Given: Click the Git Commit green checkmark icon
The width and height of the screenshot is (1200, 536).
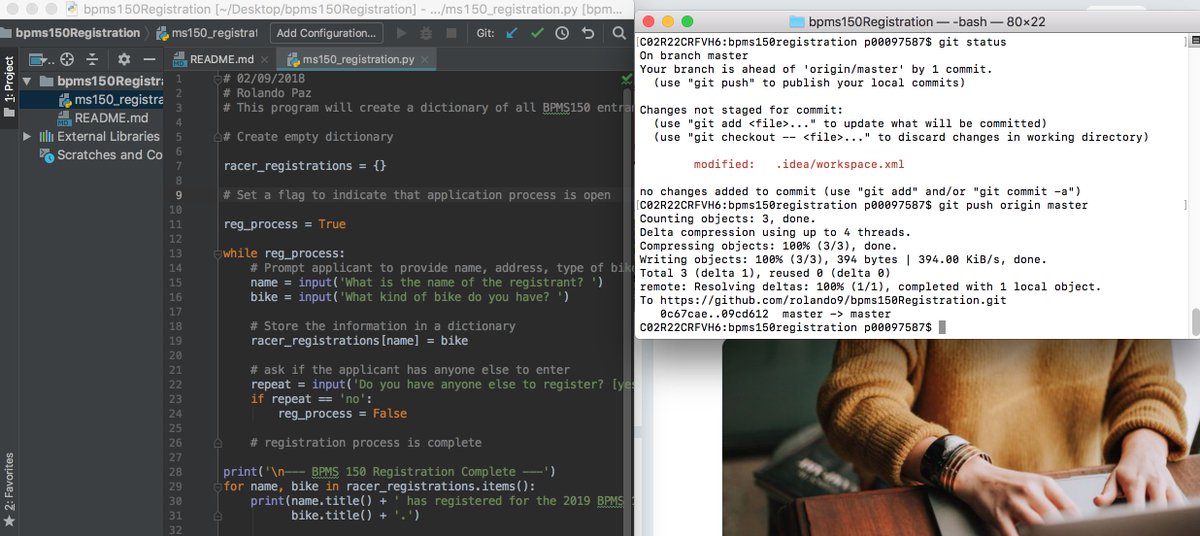Looking at the screenshot, I should [538, 33].
